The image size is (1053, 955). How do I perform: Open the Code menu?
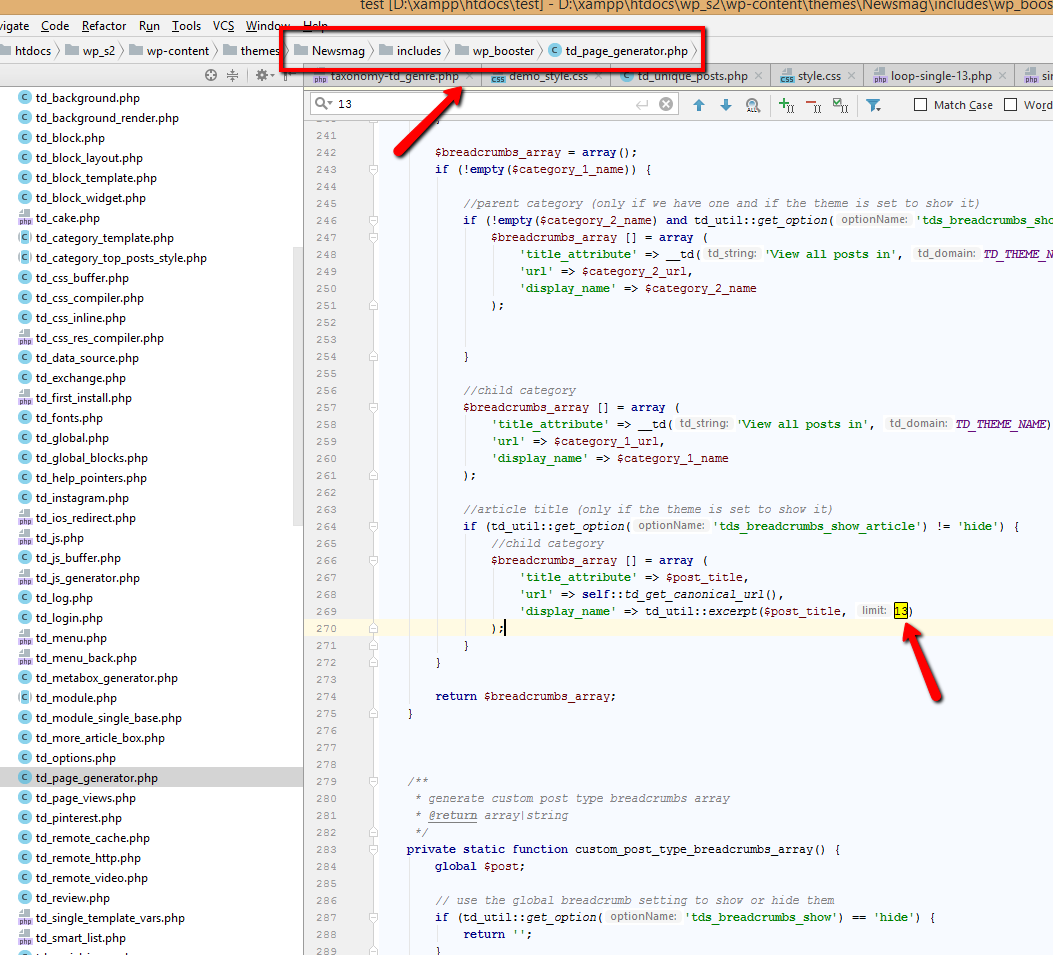(55, 26)
